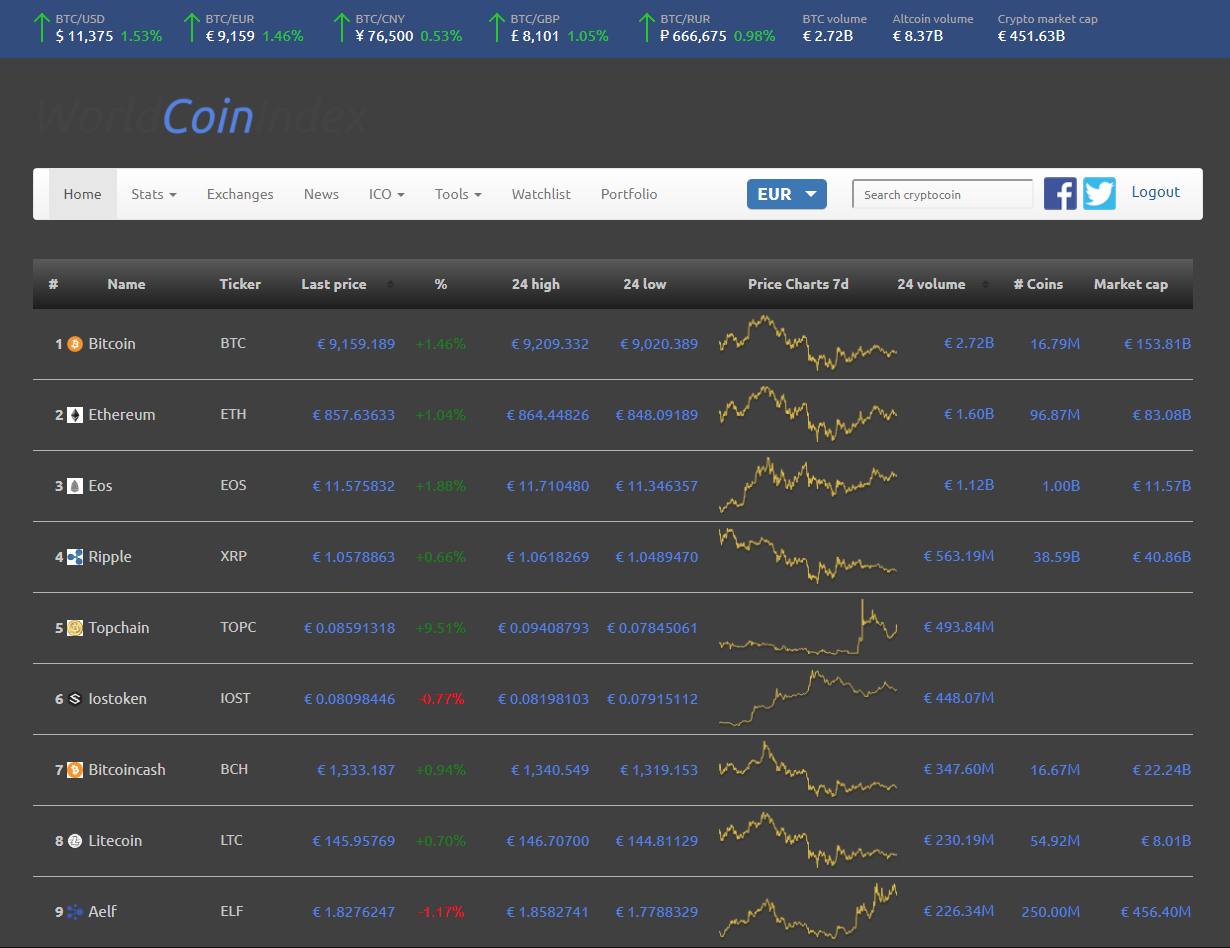Click the BTC/USD price $ 11,375
1230x948 pixels.
pyautogui.click(x=84, y=36)
